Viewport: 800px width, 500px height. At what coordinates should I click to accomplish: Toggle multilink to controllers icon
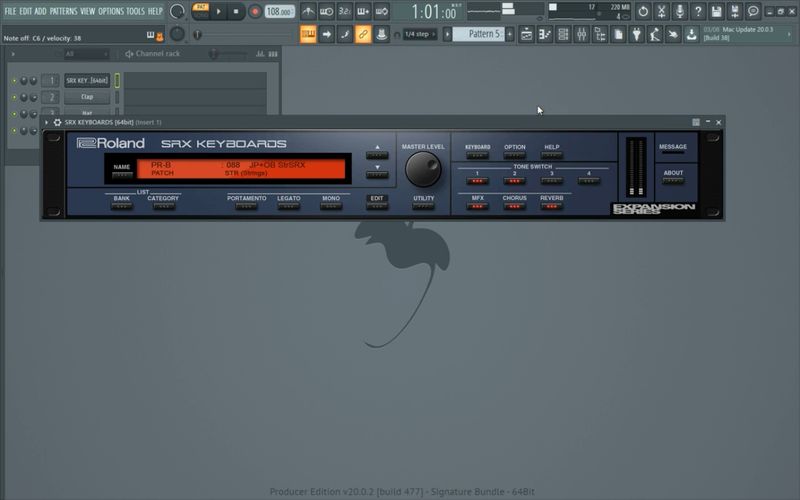click(382, 34)
